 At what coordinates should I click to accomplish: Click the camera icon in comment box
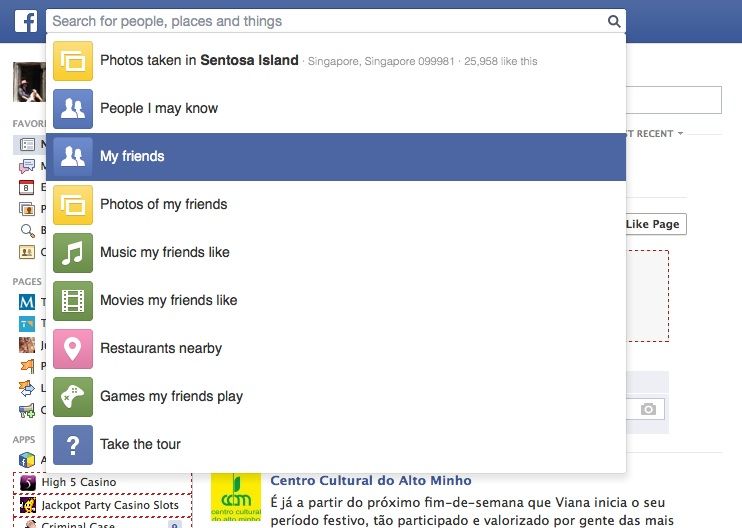coord(649,409)
